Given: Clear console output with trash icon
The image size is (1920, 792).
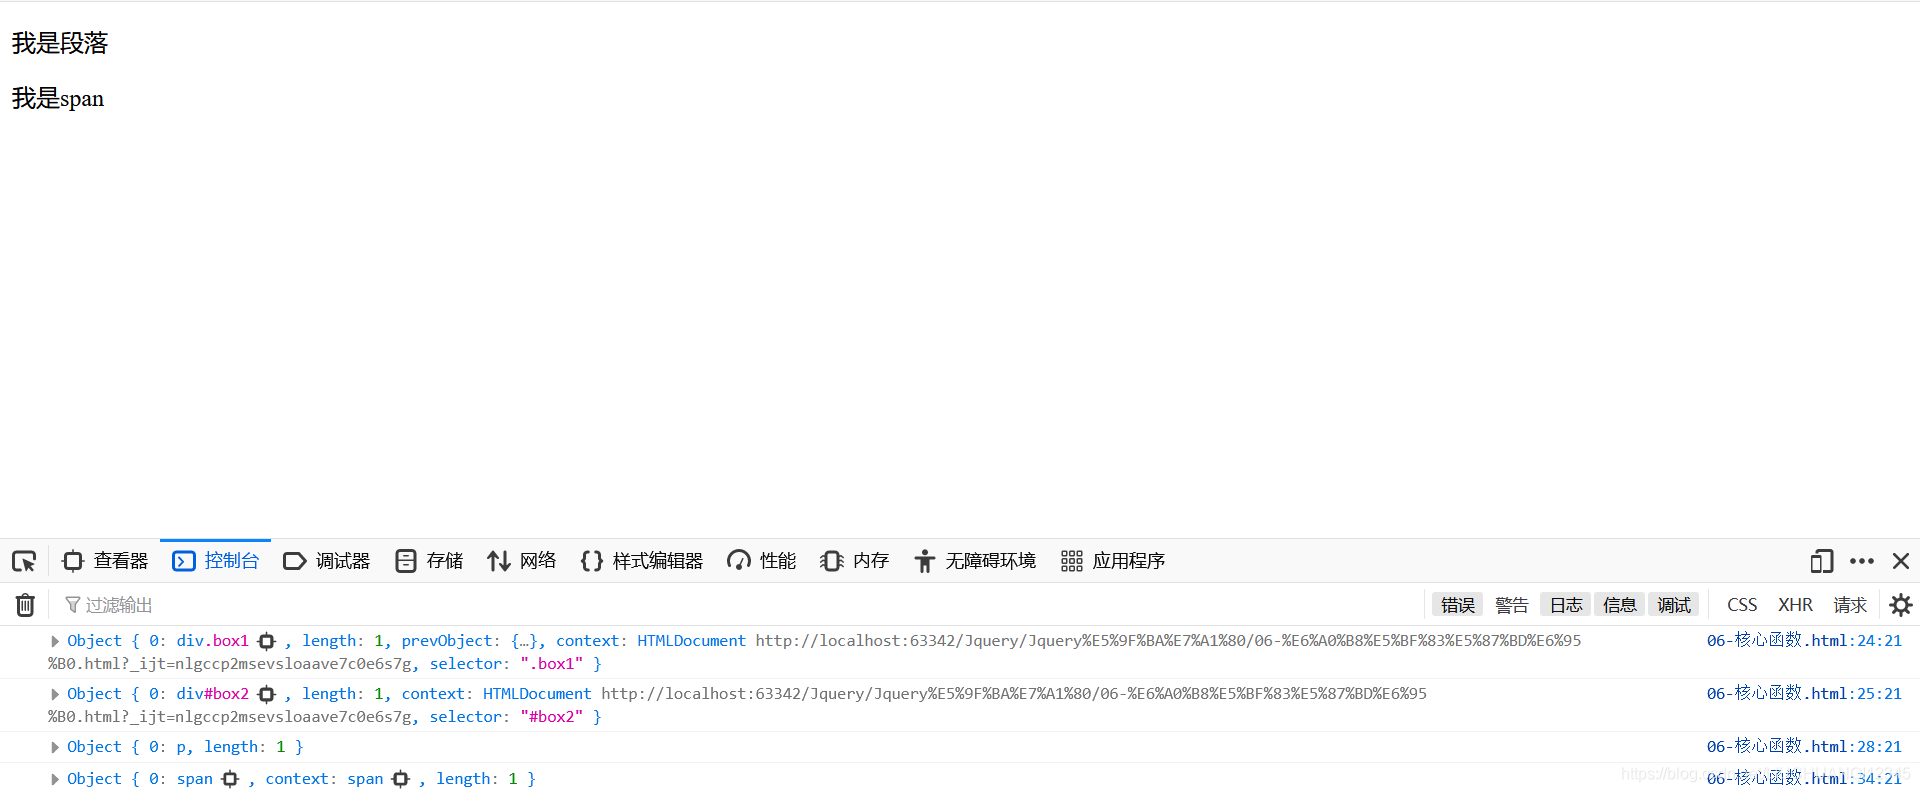Looking at the screenshot, I should (x=25, y=605).
